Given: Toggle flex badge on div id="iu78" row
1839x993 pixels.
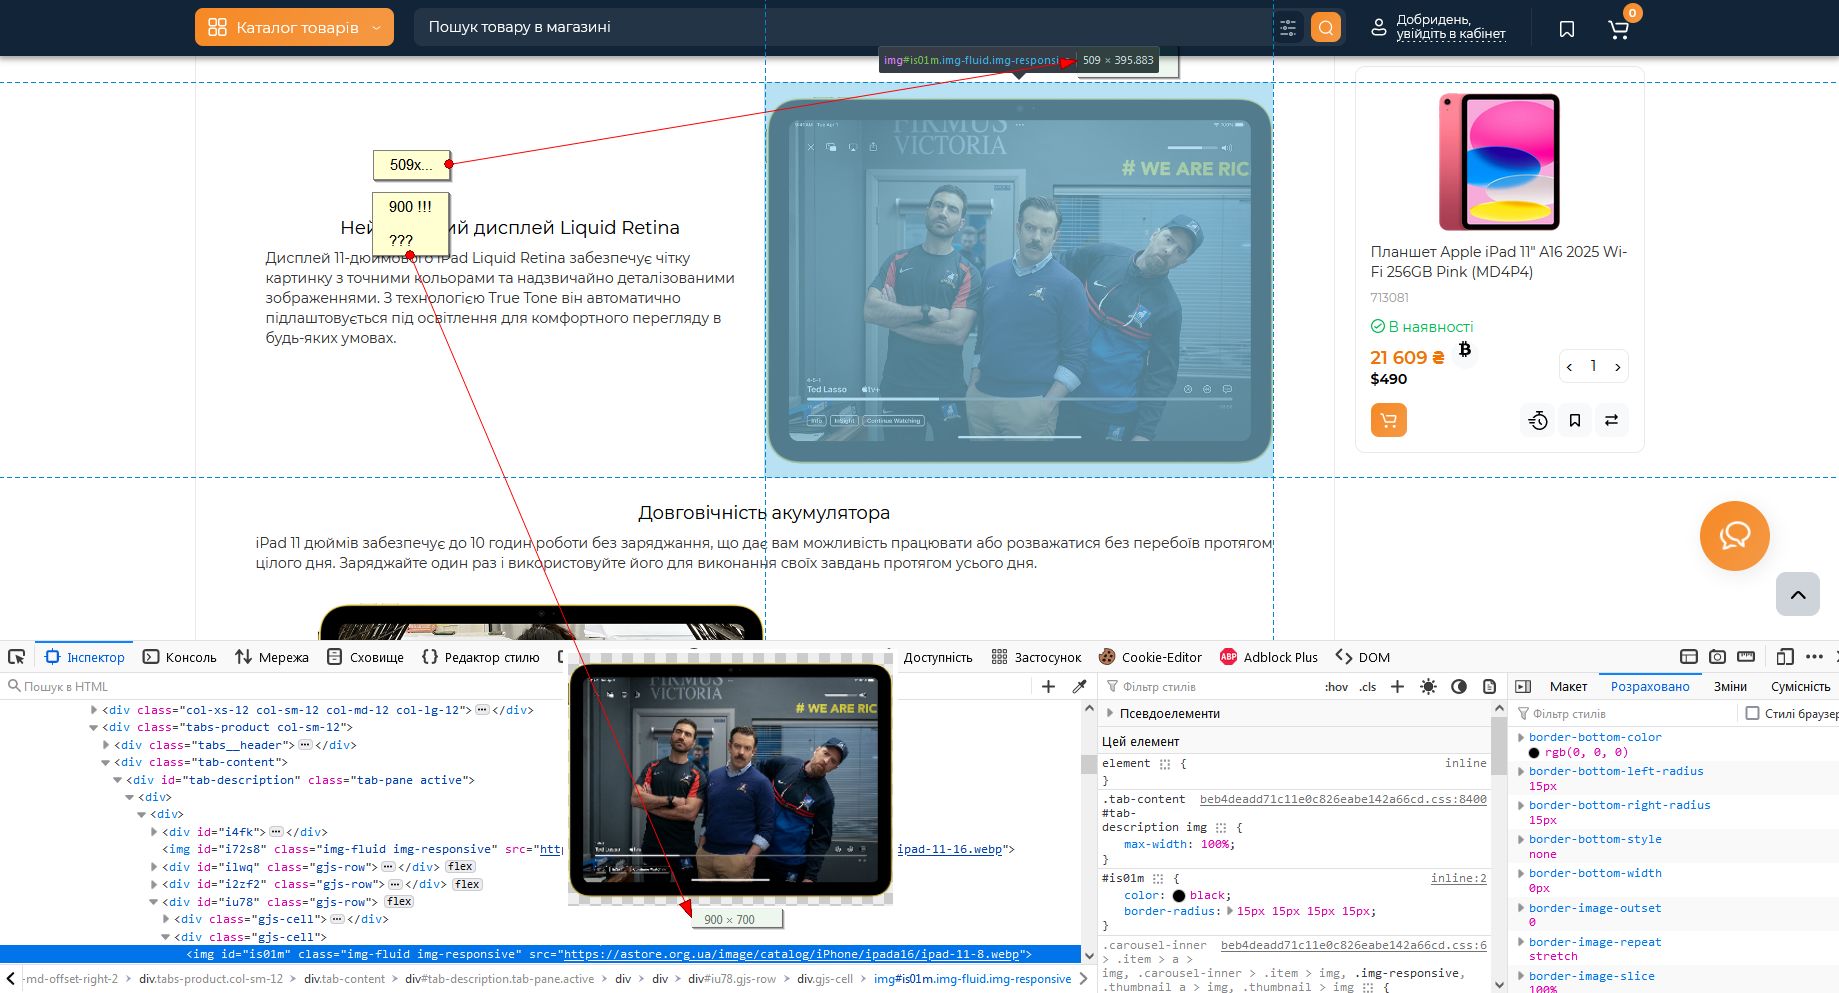Looking at the screenshot, I should click(399, 902).
